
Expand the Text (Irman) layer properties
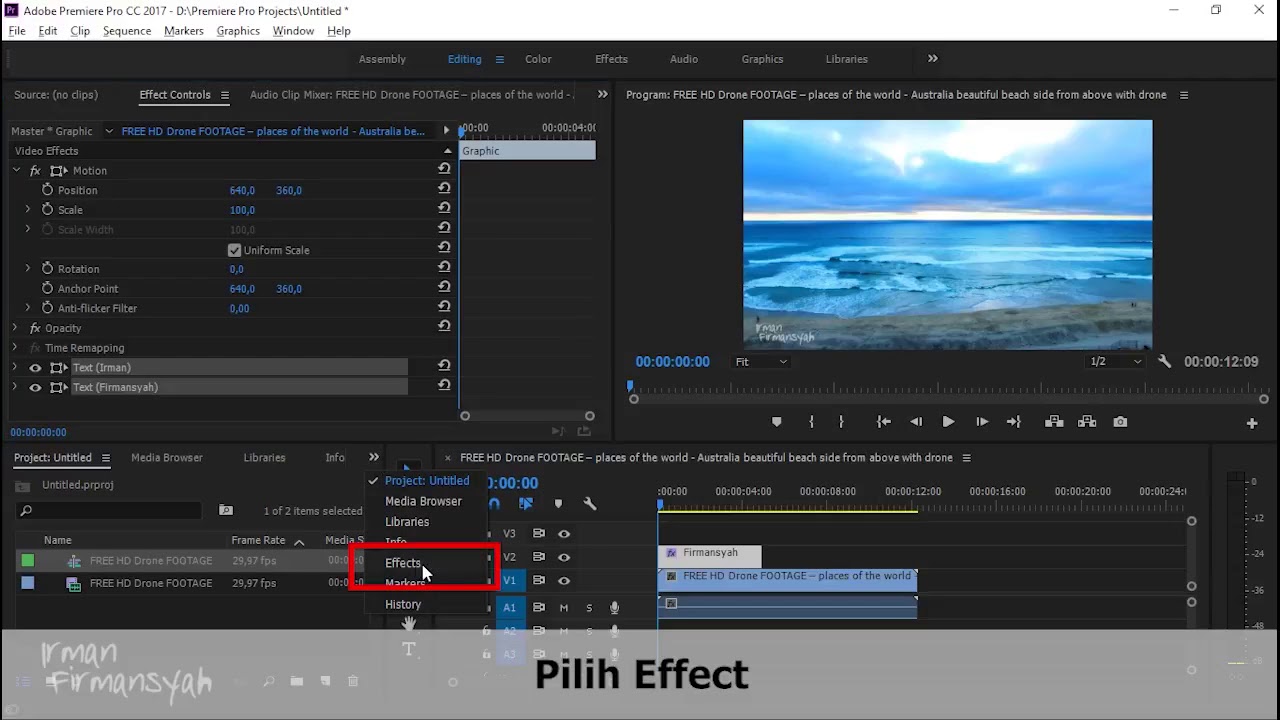pyautogui.click(x=15, y=368)
